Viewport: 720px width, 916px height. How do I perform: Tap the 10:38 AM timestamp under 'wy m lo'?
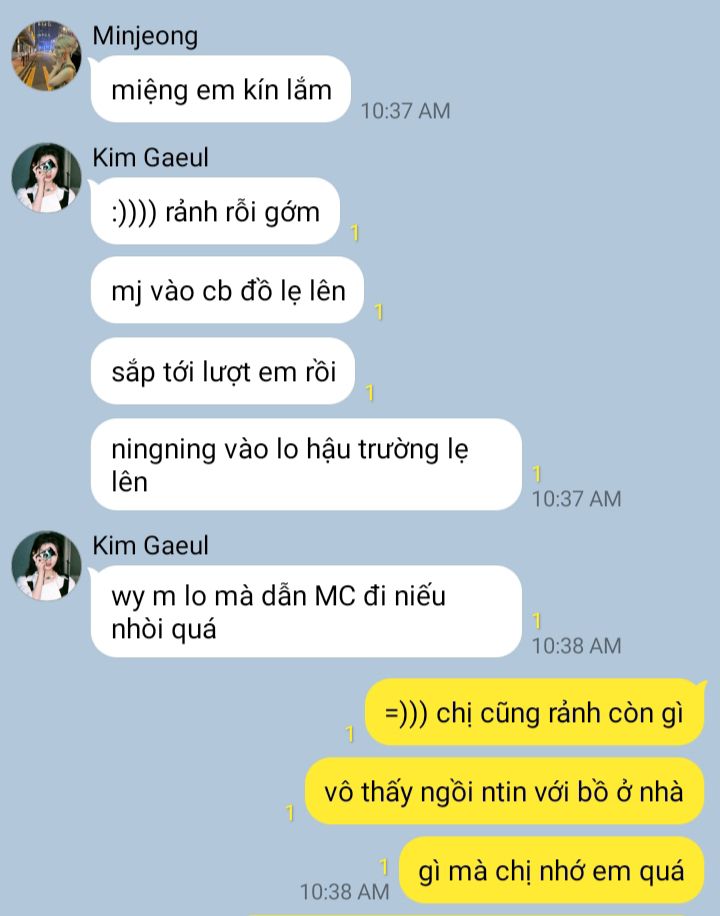(576, 646)
